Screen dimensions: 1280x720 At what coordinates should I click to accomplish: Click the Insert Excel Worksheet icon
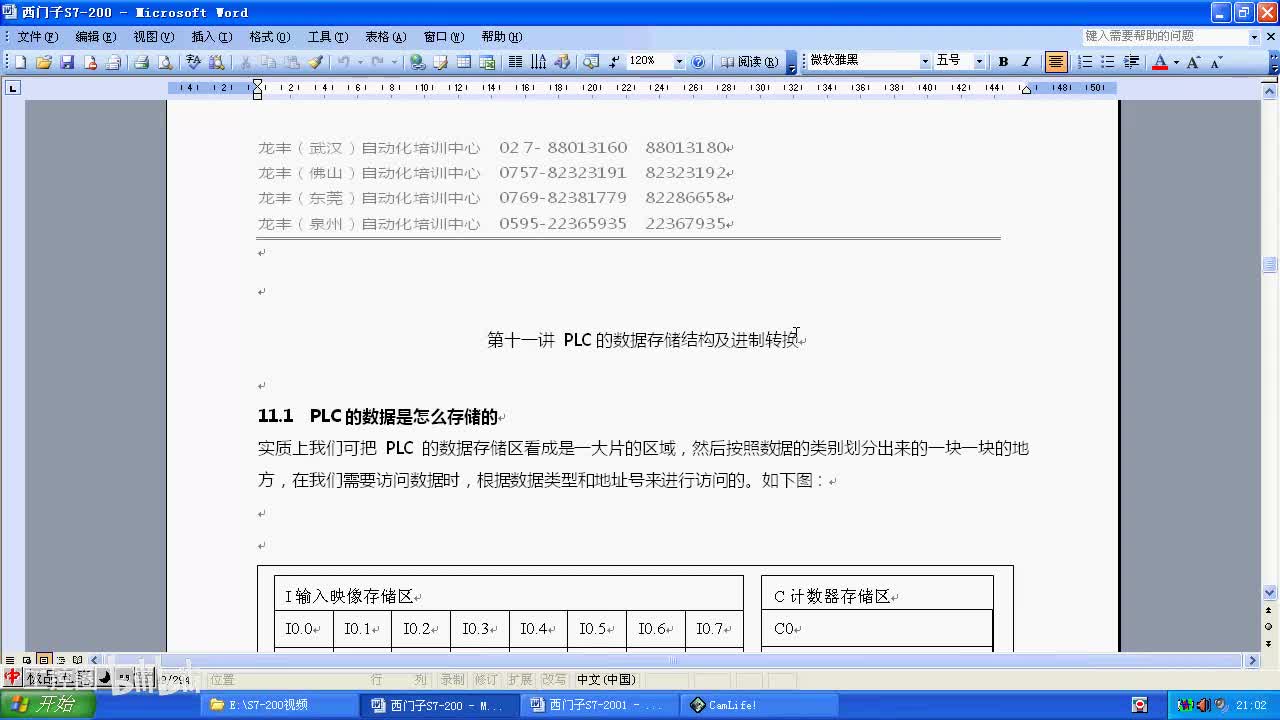pos(487,62)
